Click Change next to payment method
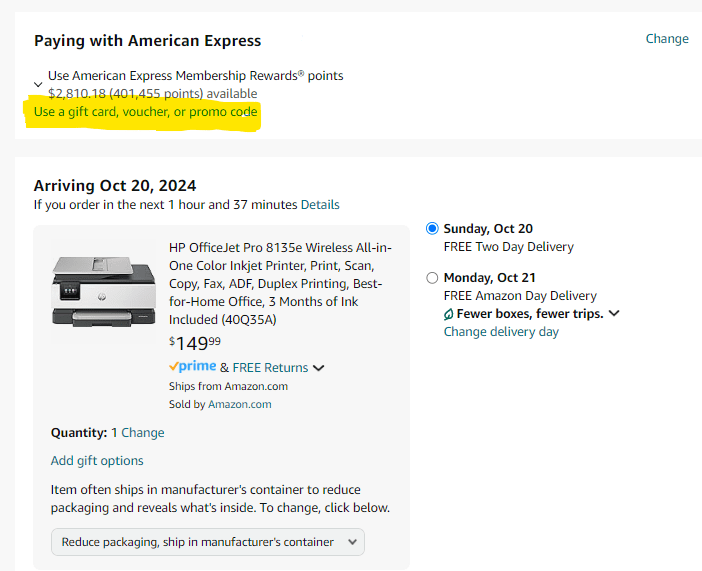The height and width of the screenshot is (571, 702). (x=667, y=39)
